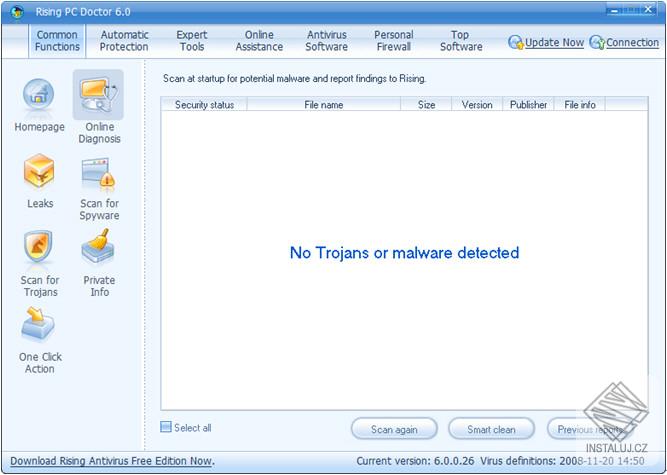
Task: Click the Scan again button
Action: click(x=394, y=429)
